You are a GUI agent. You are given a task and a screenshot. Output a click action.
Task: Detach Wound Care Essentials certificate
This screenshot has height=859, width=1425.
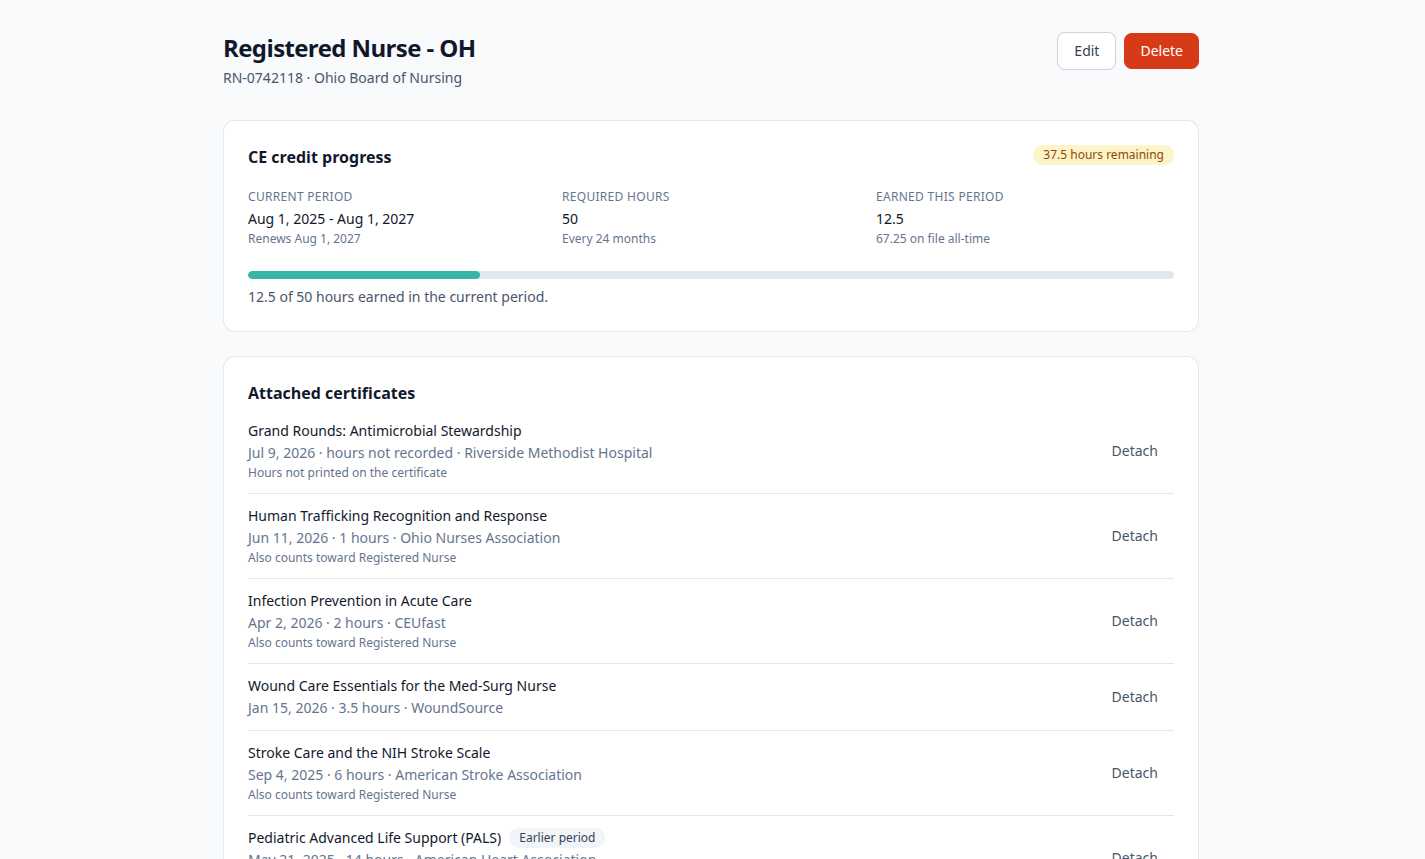[x=1134, y=697]
